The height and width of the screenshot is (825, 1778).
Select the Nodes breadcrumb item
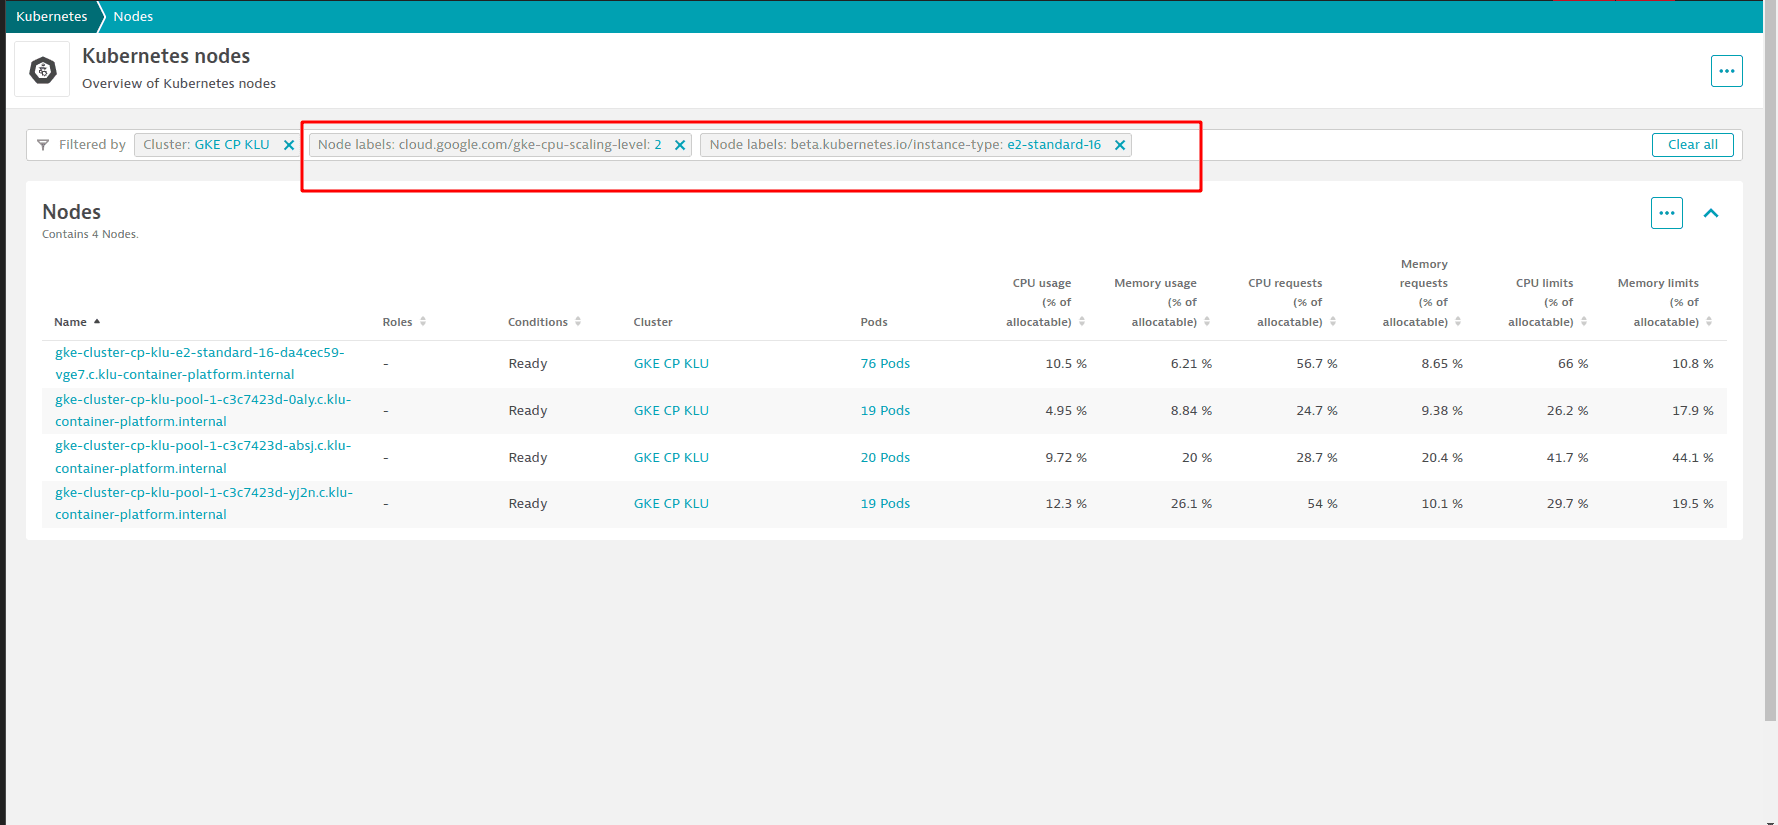click(133, 16)
